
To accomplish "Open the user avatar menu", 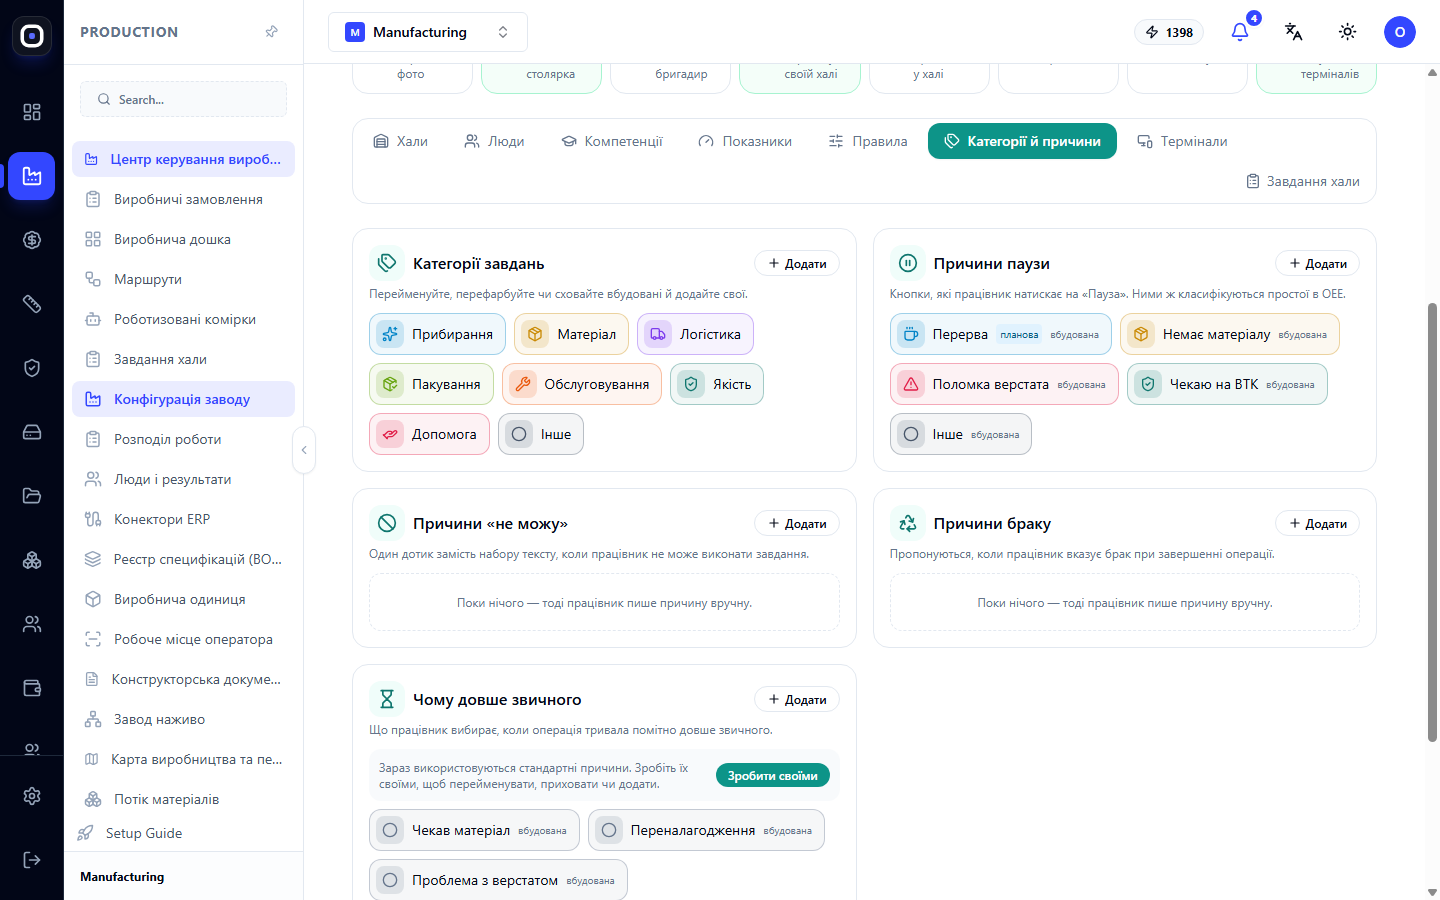I will pyautogui.click(x=1400, y=32).
